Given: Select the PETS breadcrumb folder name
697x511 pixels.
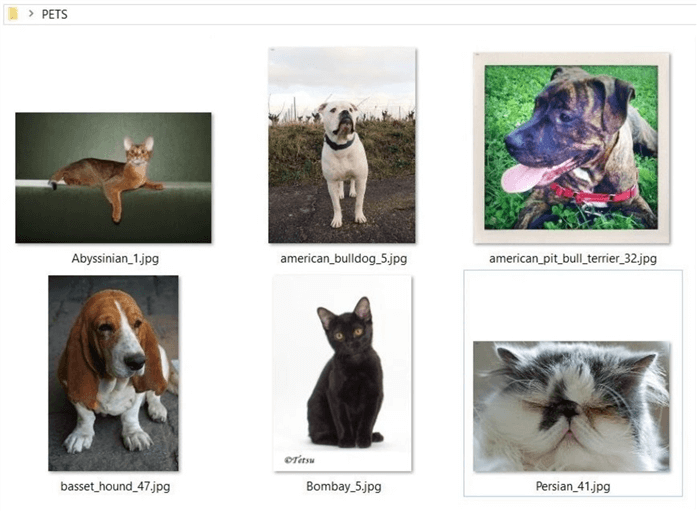Looking at the screenshot, I should 55,14.
